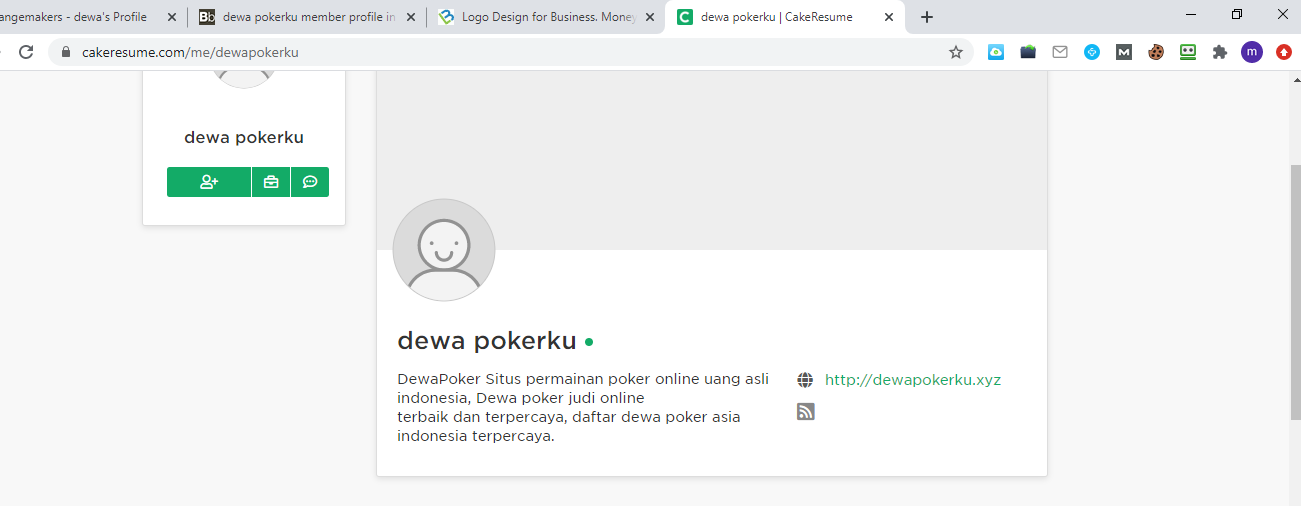Switch to dewa pokerku member profile tab
The image size is (1301, 506).
tap(308, 17)
